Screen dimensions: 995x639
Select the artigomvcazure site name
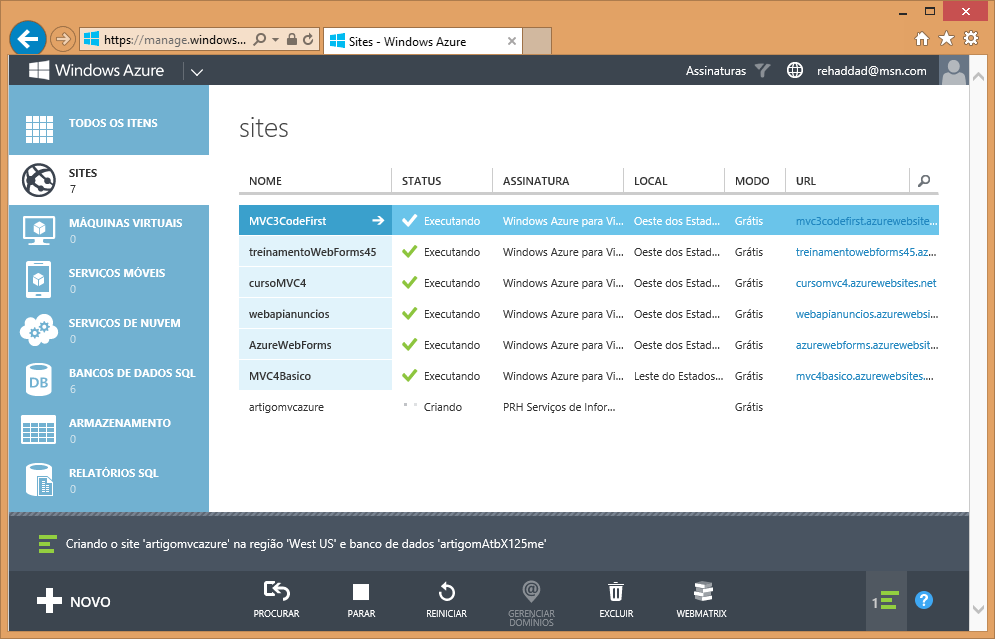click(286, 407)
